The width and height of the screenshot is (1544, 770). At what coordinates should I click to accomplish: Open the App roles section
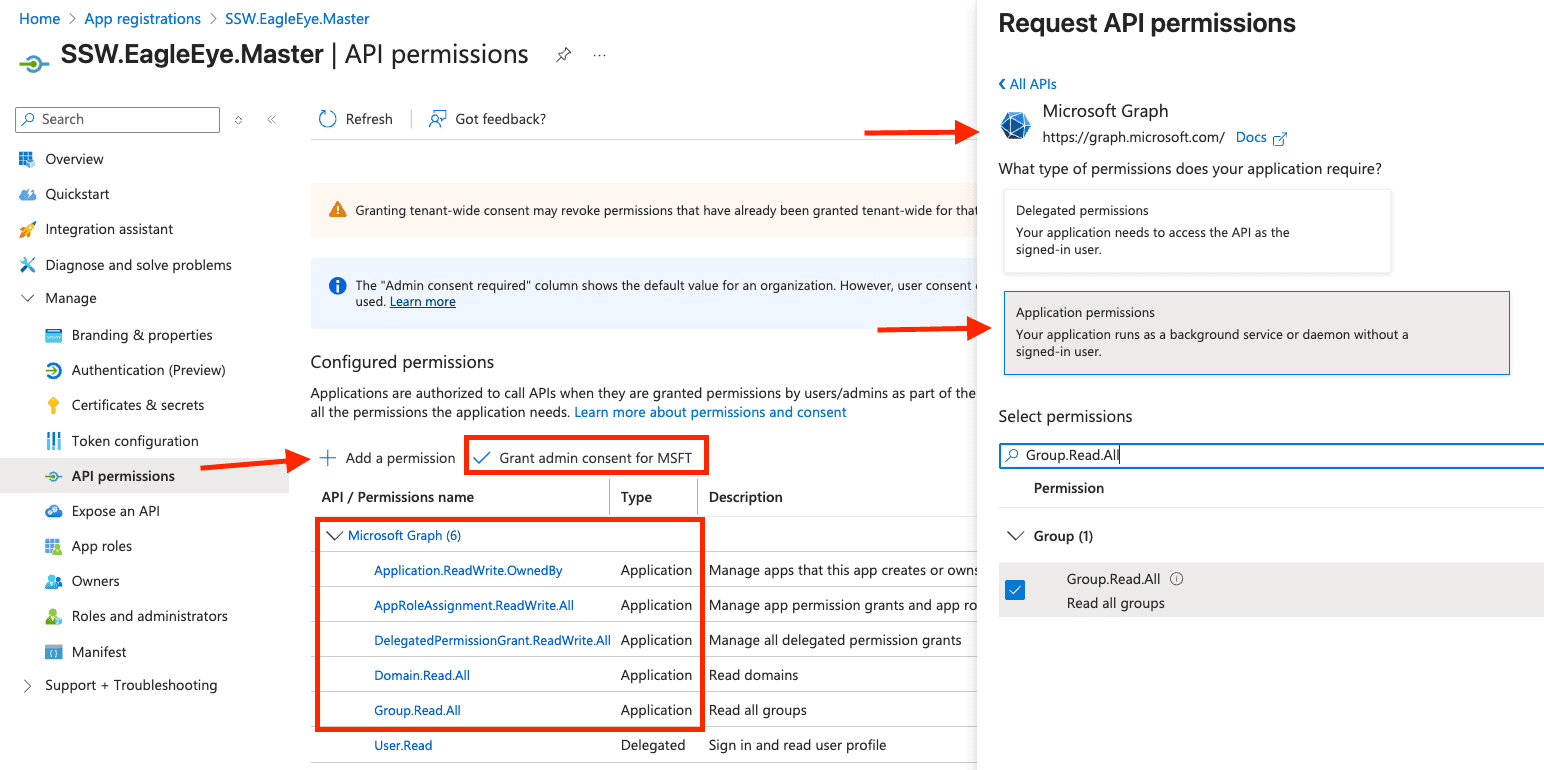[103, 546]
